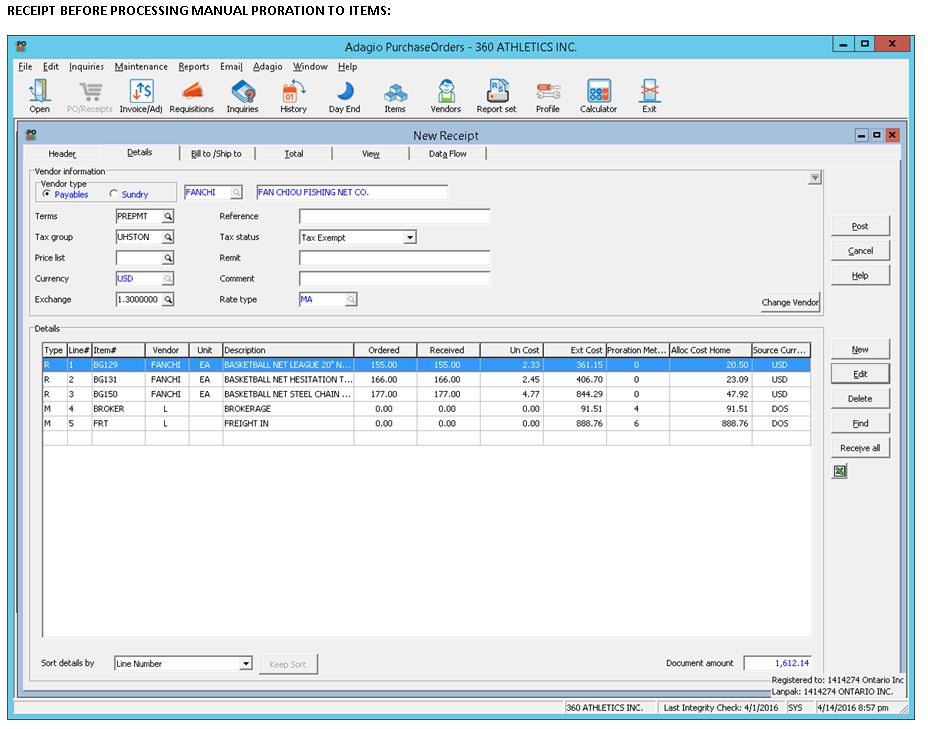The image size is (928, 729).
Task: Click the Excel export icon below Receive all
Action: (x=840, y=471)
